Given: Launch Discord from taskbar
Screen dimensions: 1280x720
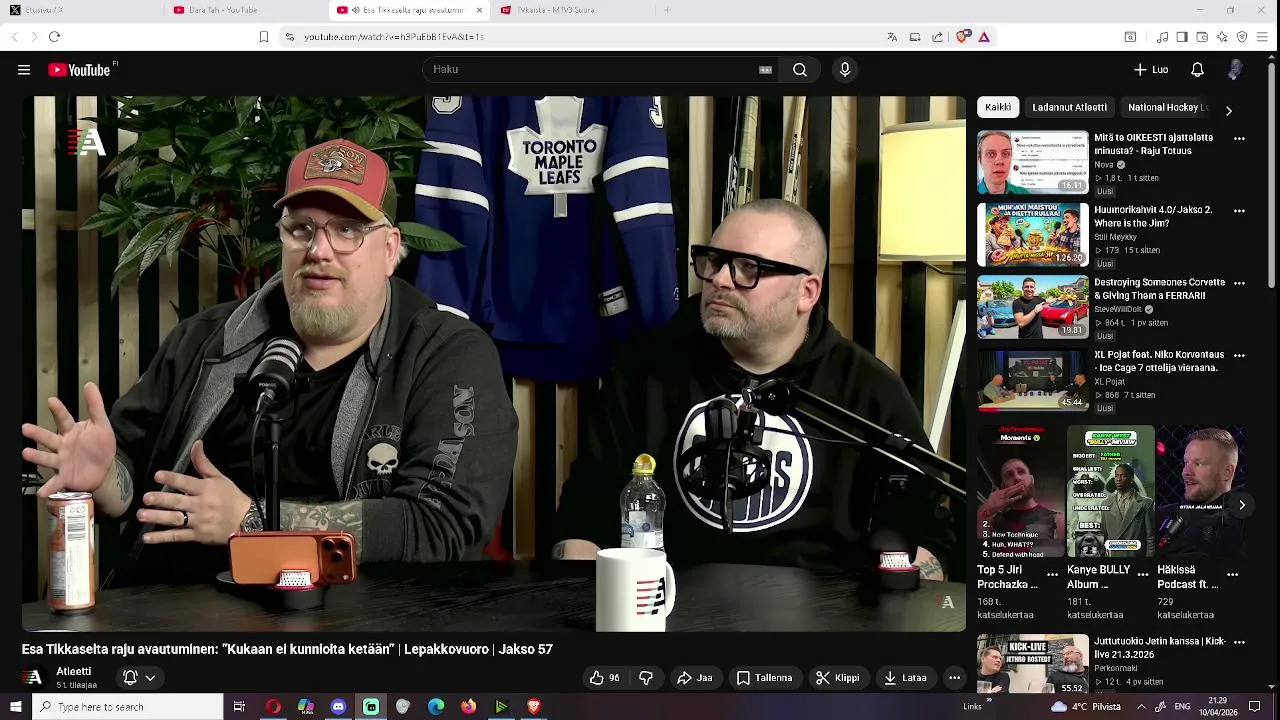Looking at the screenshot, I should coord(338,707).
